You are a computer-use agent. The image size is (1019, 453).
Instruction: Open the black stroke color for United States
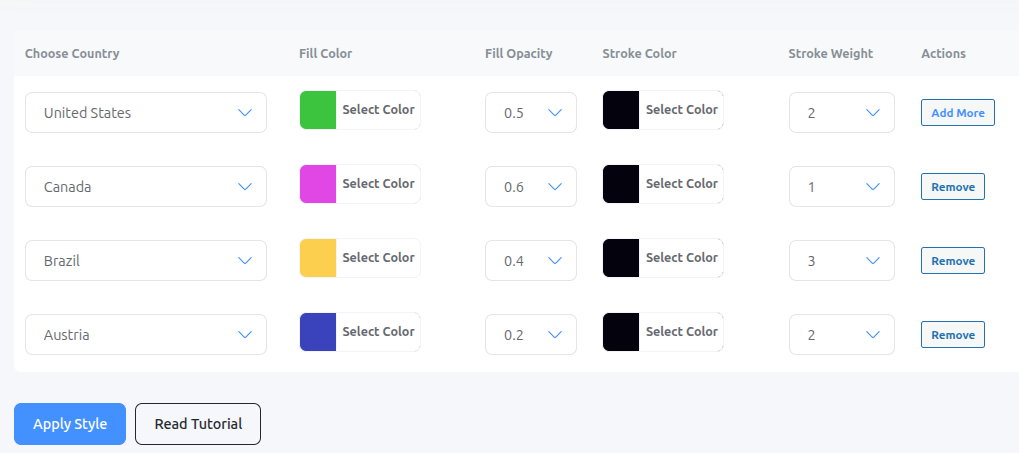tap(621, 110)
